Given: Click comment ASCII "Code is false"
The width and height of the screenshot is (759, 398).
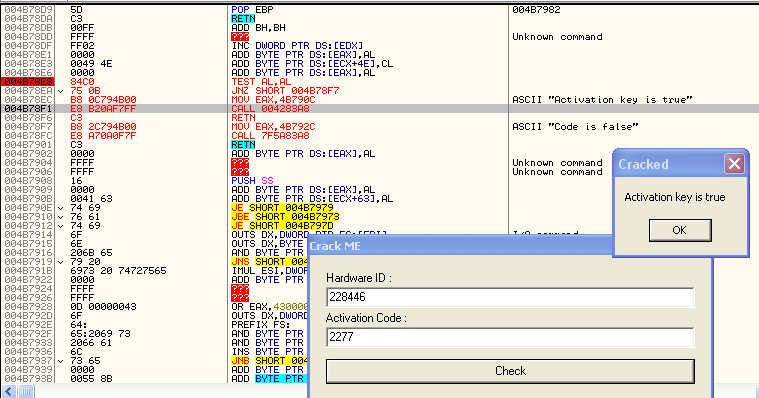Looking at the screenshot, I should tap(576, 127).
